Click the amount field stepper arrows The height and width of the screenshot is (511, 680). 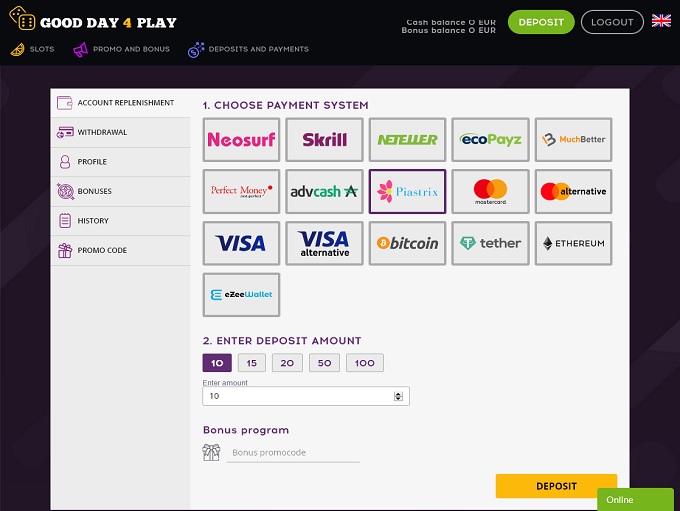point(399,396)
